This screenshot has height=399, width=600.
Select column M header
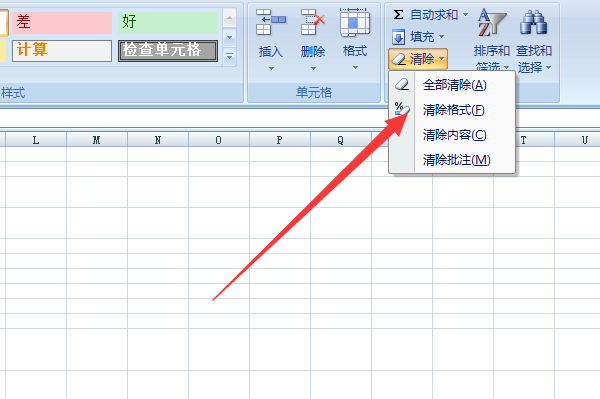click(x=97, y=140)
